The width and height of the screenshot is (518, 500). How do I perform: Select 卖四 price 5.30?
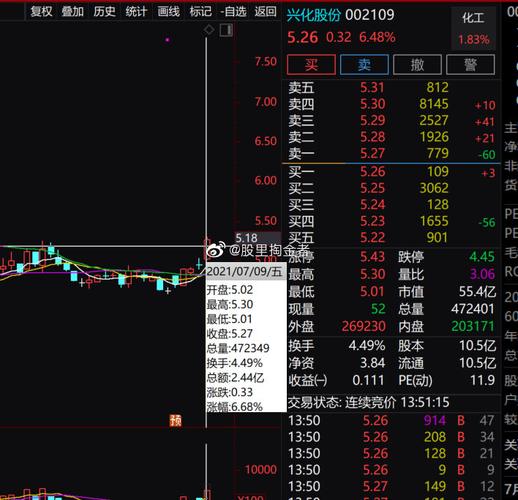tap(372, 104)
